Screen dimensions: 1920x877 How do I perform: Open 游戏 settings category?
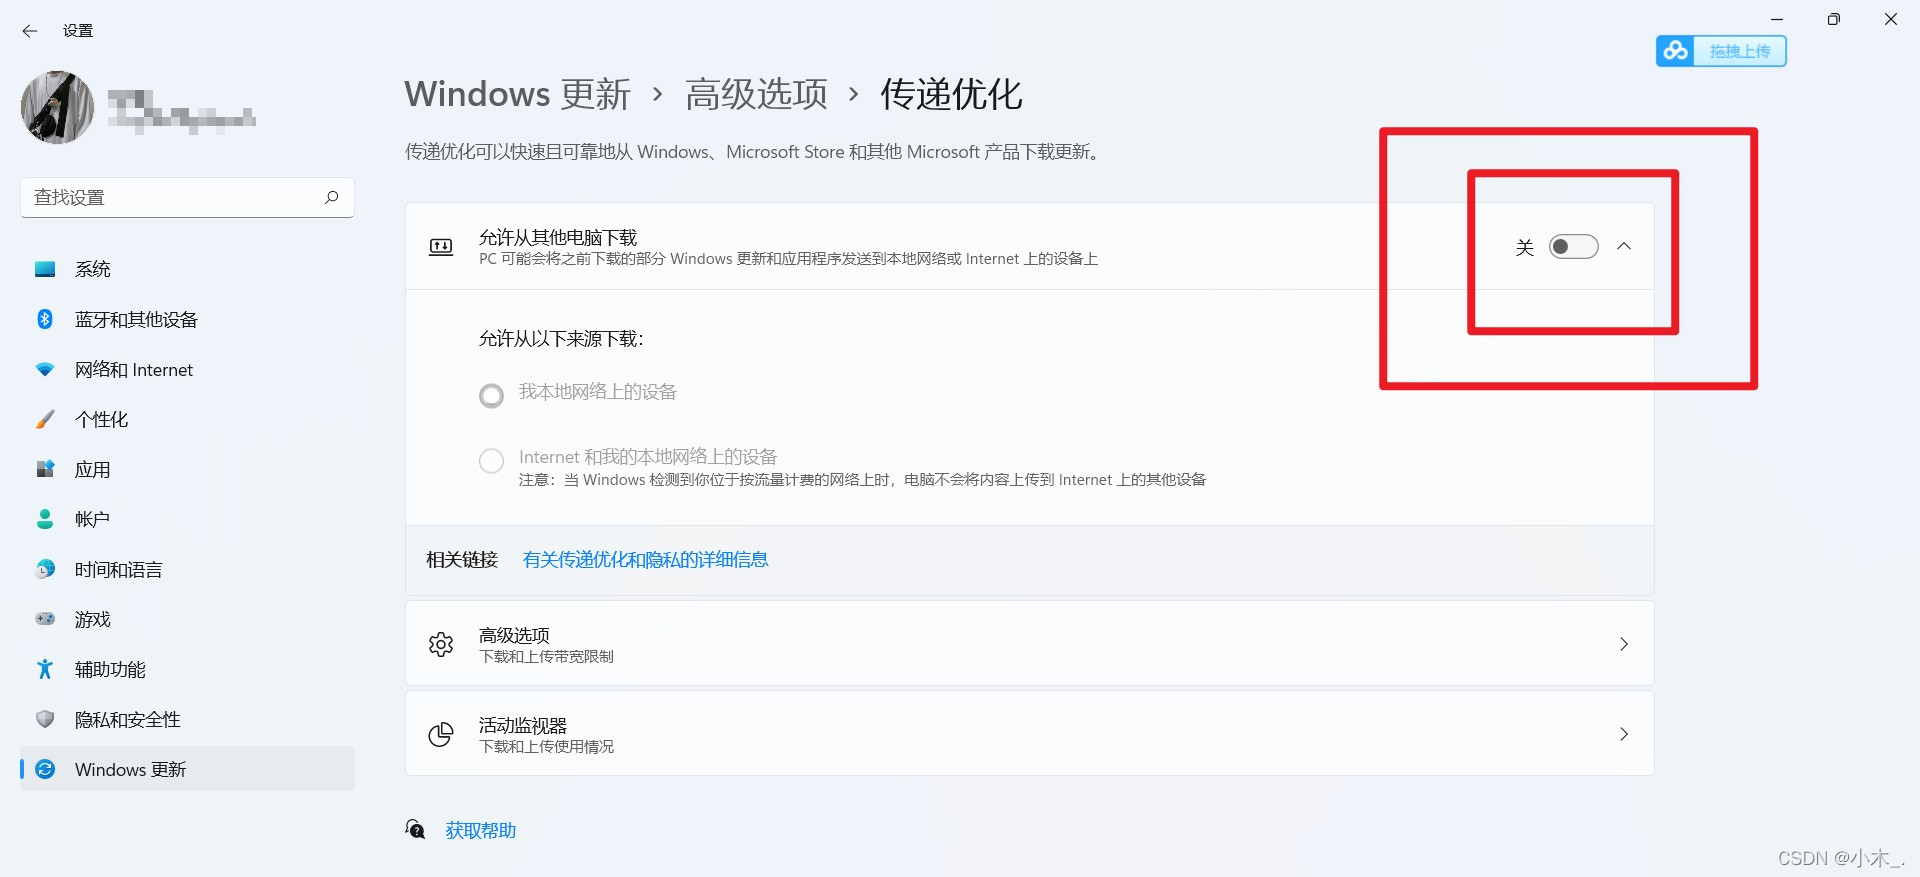[187, 619]
